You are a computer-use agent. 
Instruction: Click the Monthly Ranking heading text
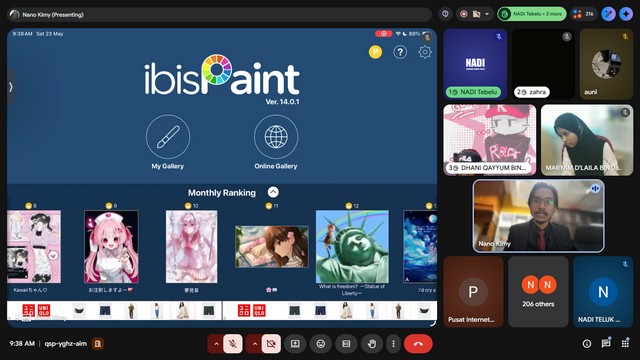click(x=222, y=193)
